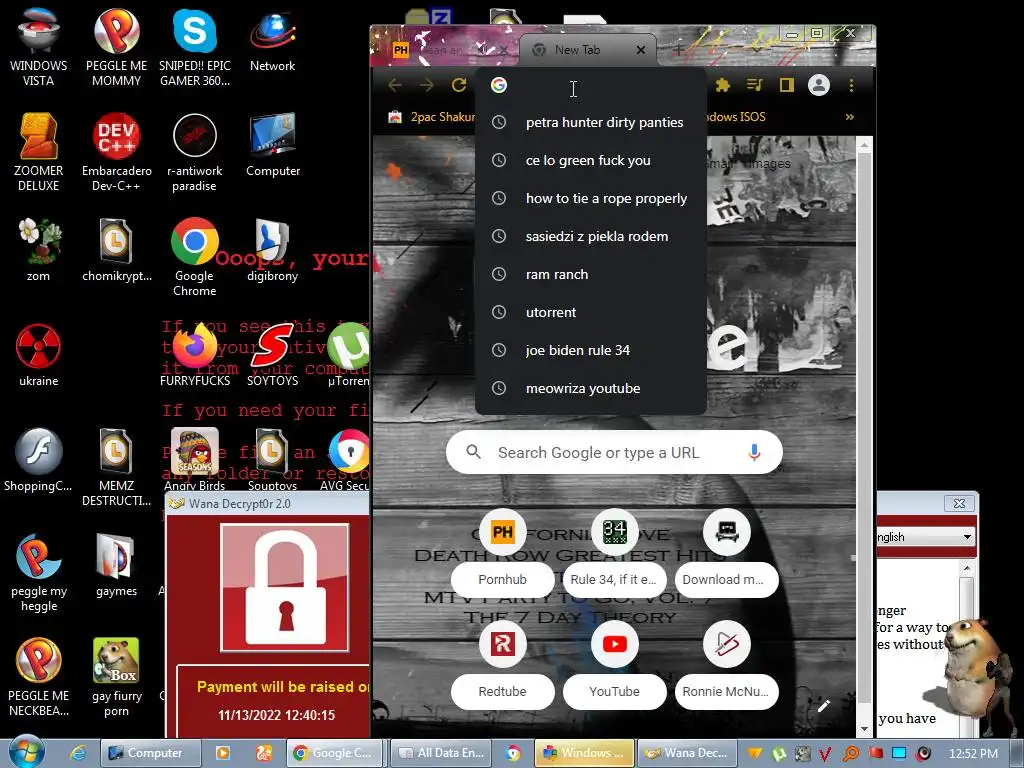Start voice search microphone icon
The image size is (1024, 768).
point(754,452)
